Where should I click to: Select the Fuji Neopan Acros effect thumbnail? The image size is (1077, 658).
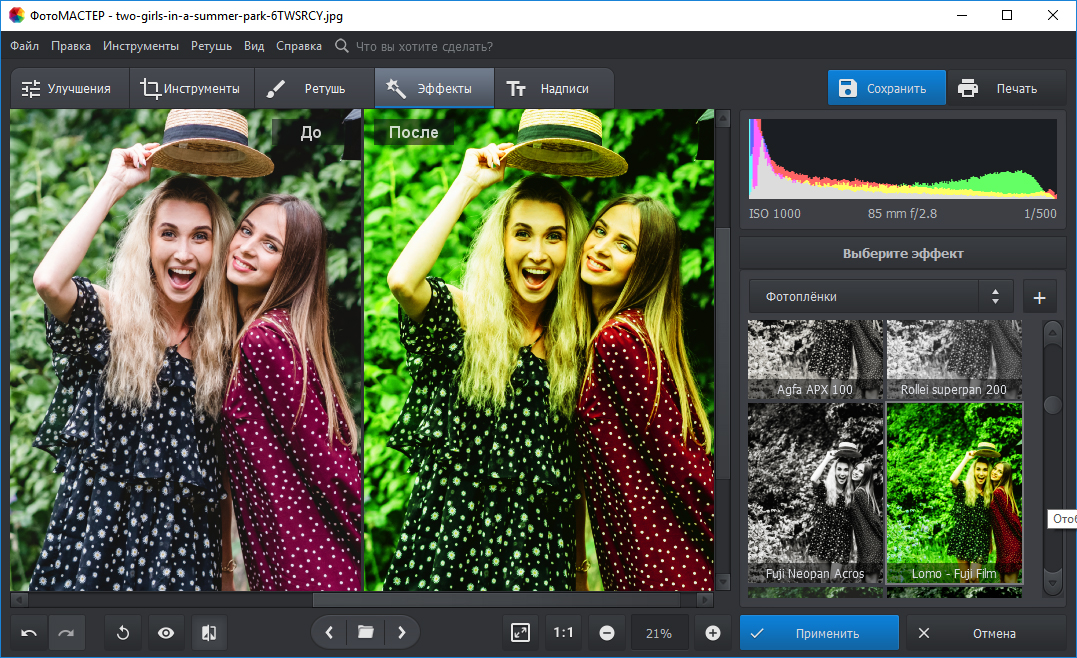[816, 493]
